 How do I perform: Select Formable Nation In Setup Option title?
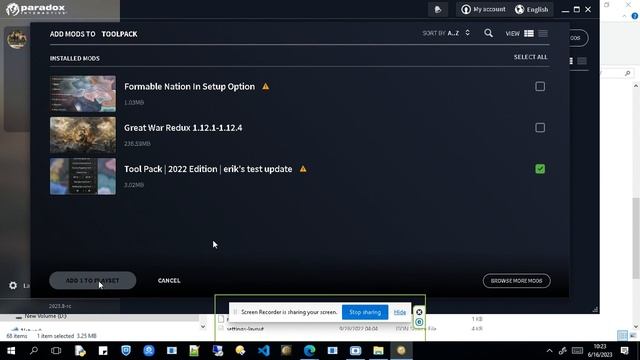coord(189,87)
